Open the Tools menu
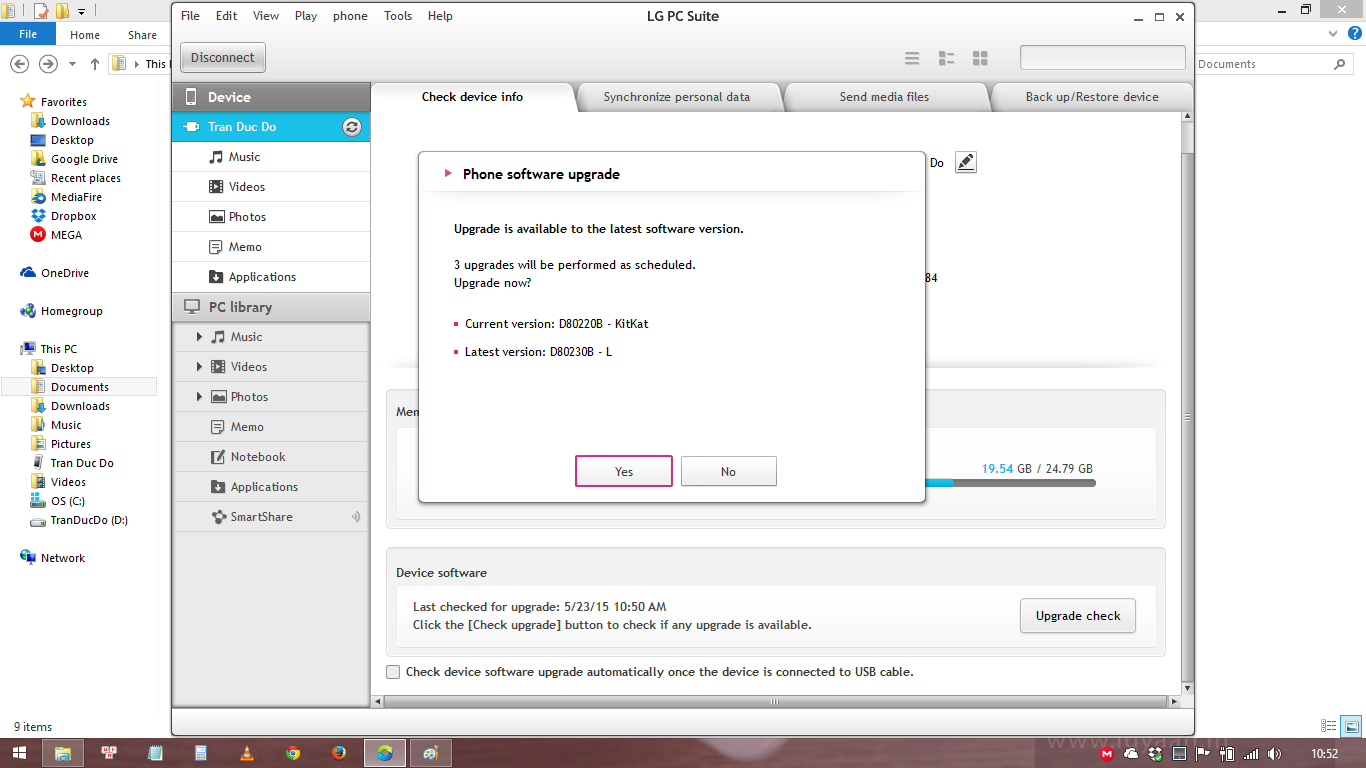1366x768 pixels. click(398, 16)
